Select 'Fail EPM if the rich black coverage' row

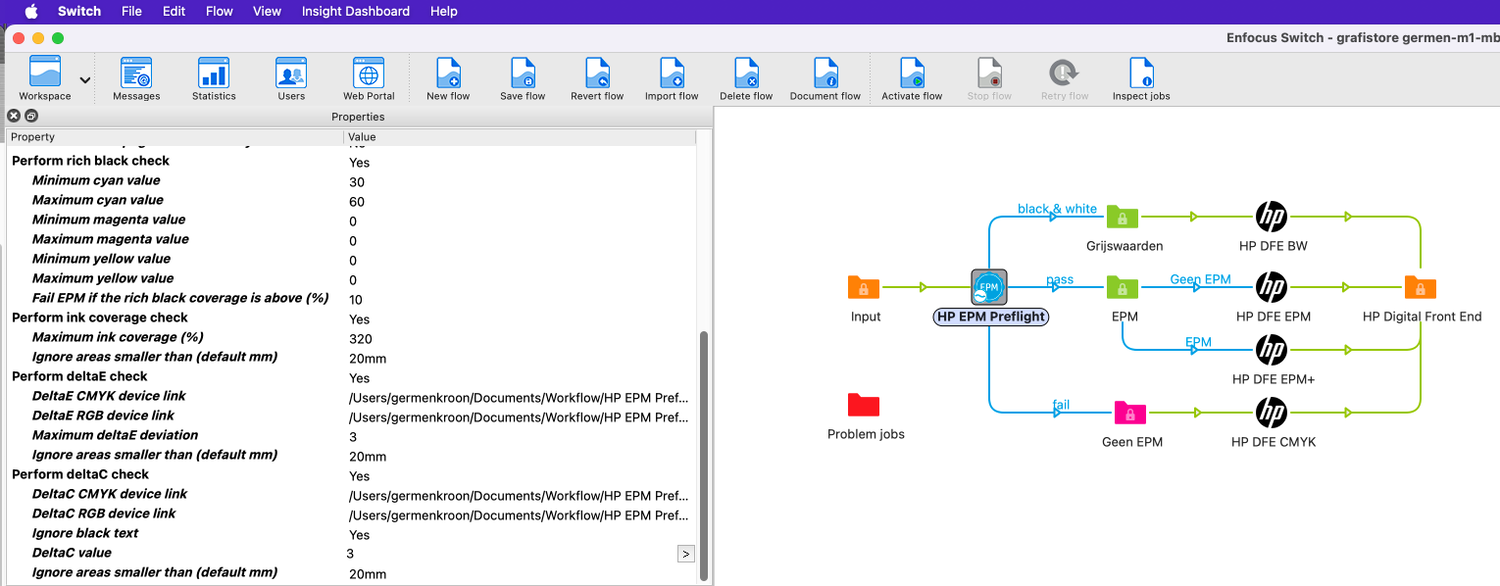pos(351,298)
